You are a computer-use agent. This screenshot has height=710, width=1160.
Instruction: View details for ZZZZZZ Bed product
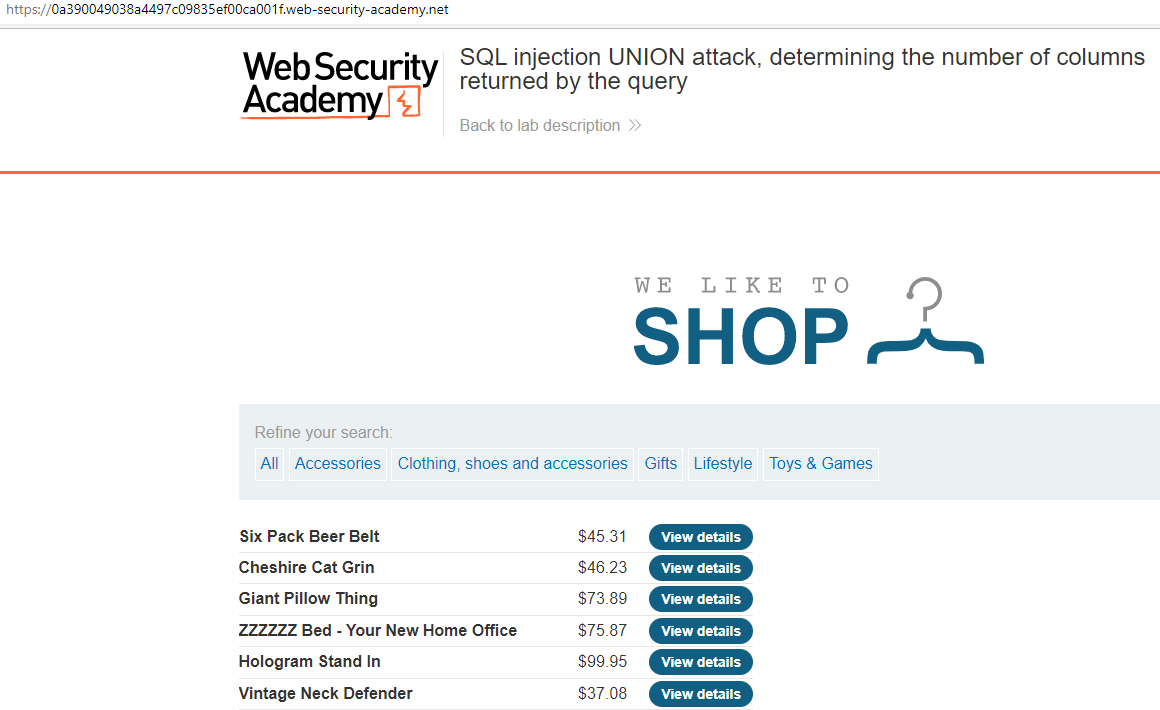coord(700,630)
